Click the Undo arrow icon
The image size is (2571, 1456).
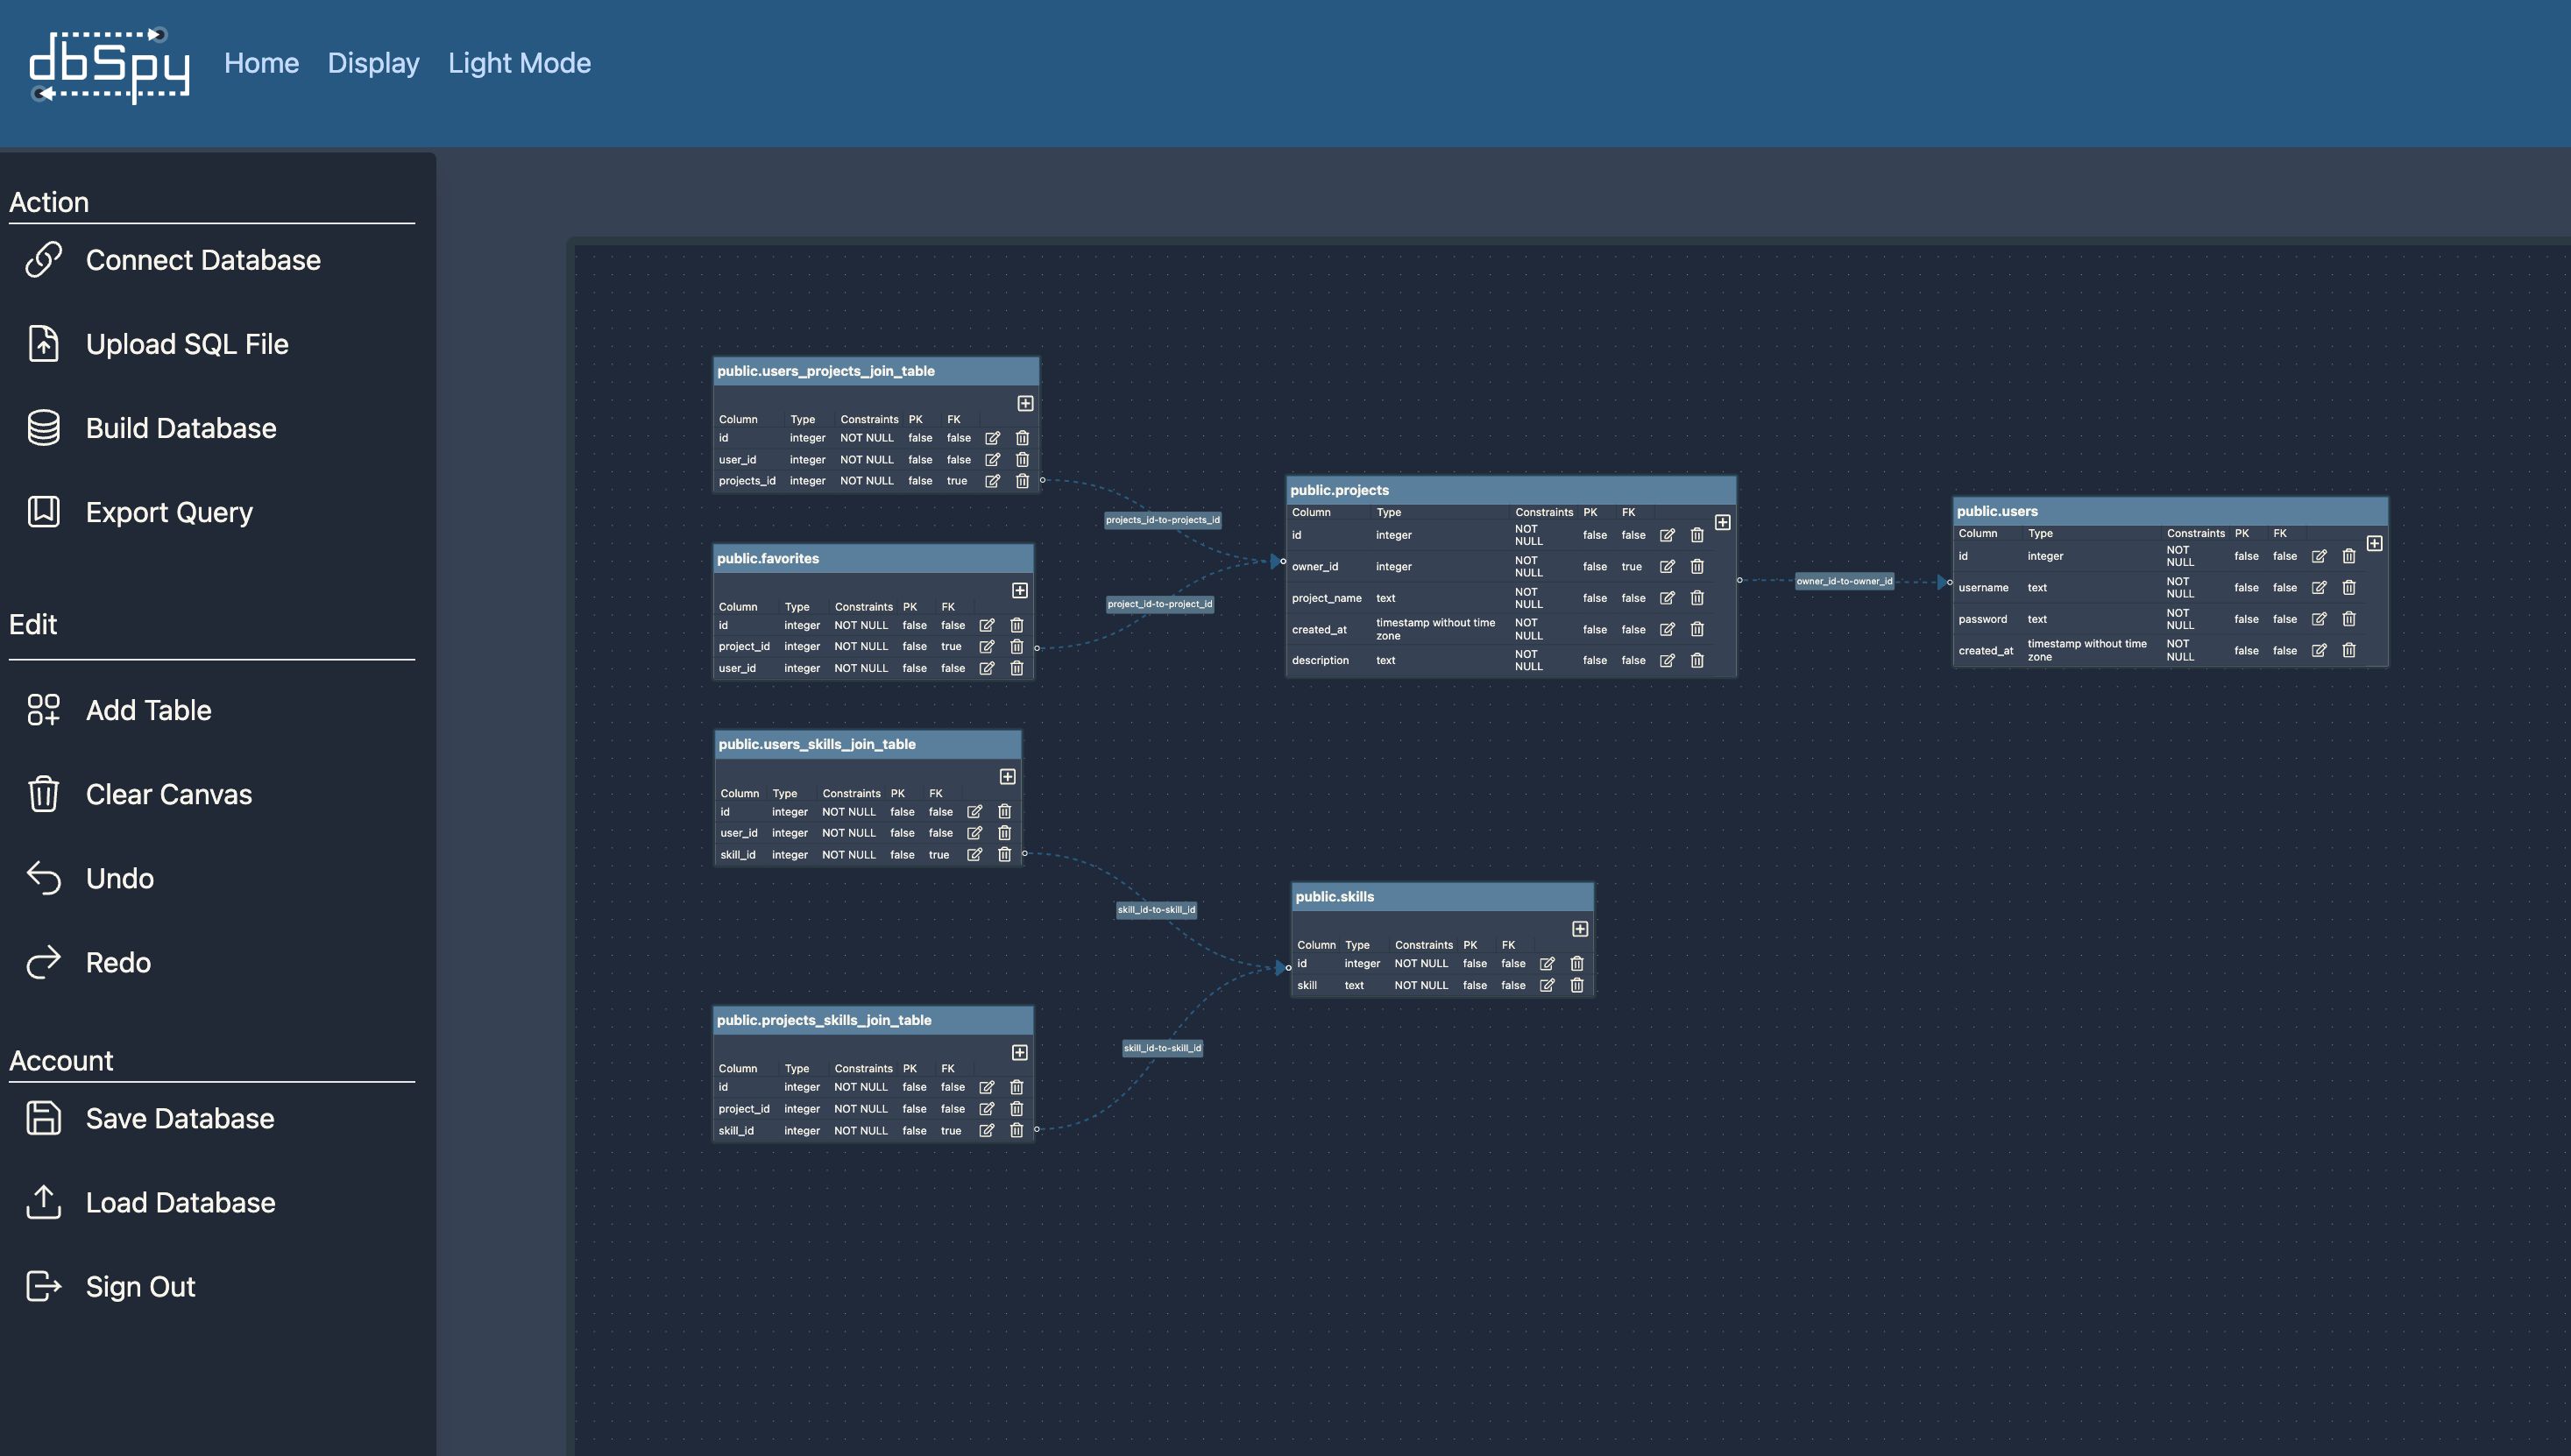(43, 878)
